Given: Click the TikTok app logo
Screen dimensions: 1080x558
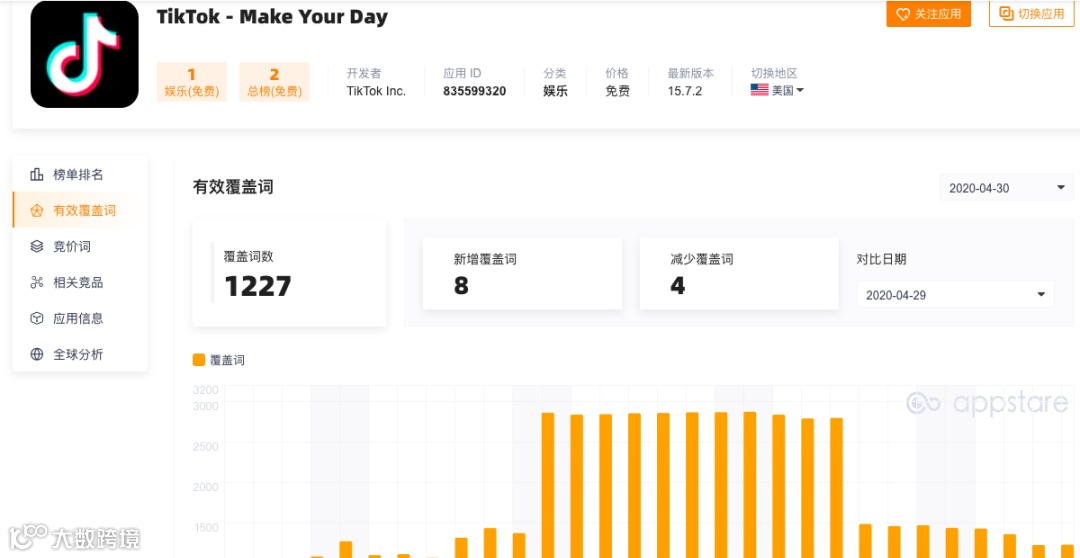Looking at the screenshot, I should click(85, 54).
